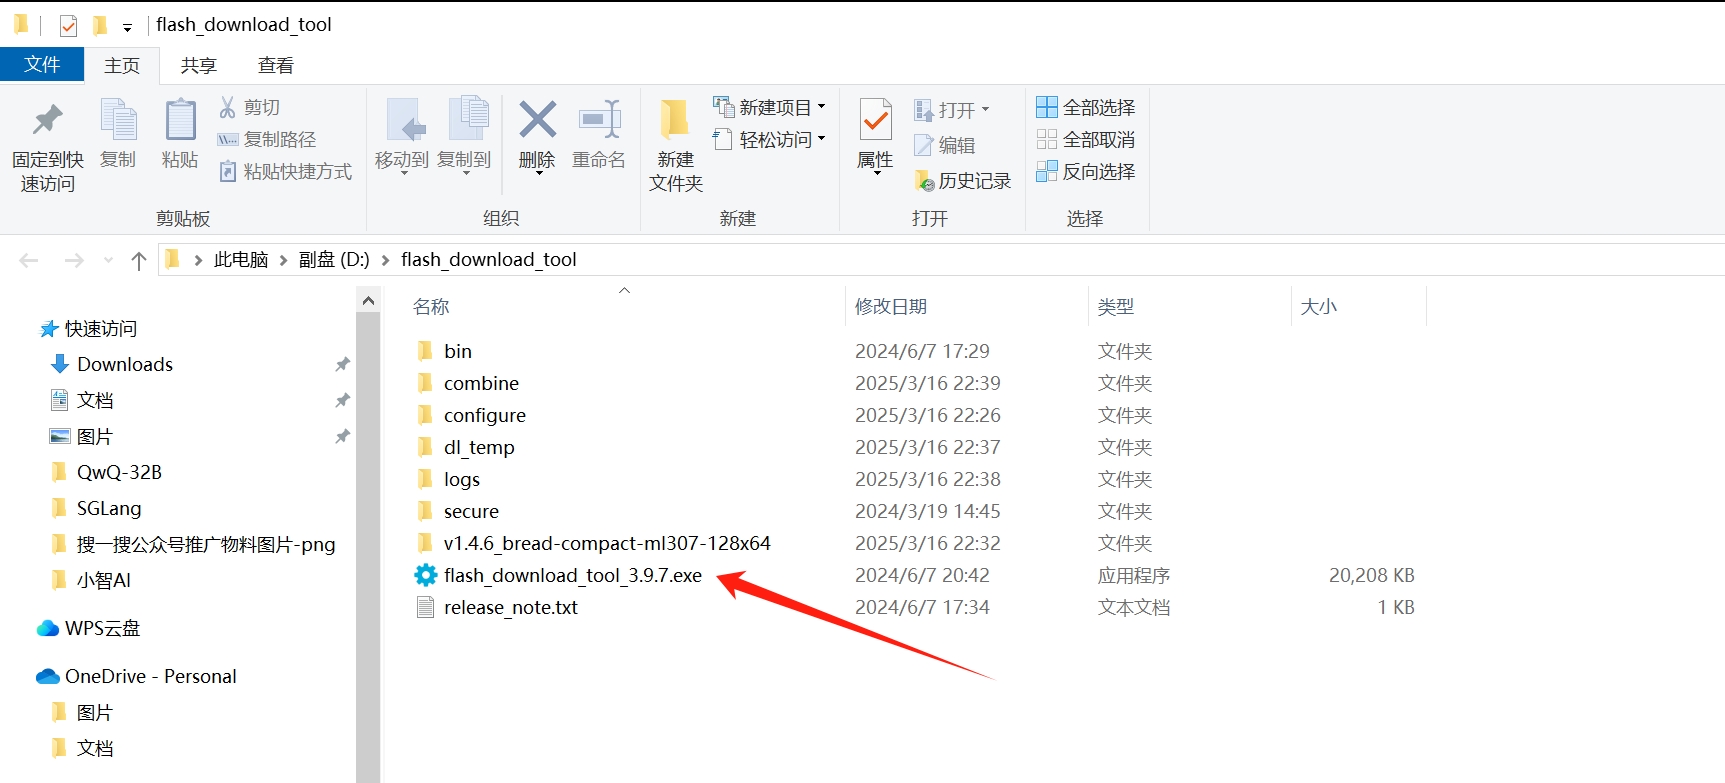Open the New item (新建项目) dropdown
The width and height of the screenshot is (1725, 783).
[769, 107]
